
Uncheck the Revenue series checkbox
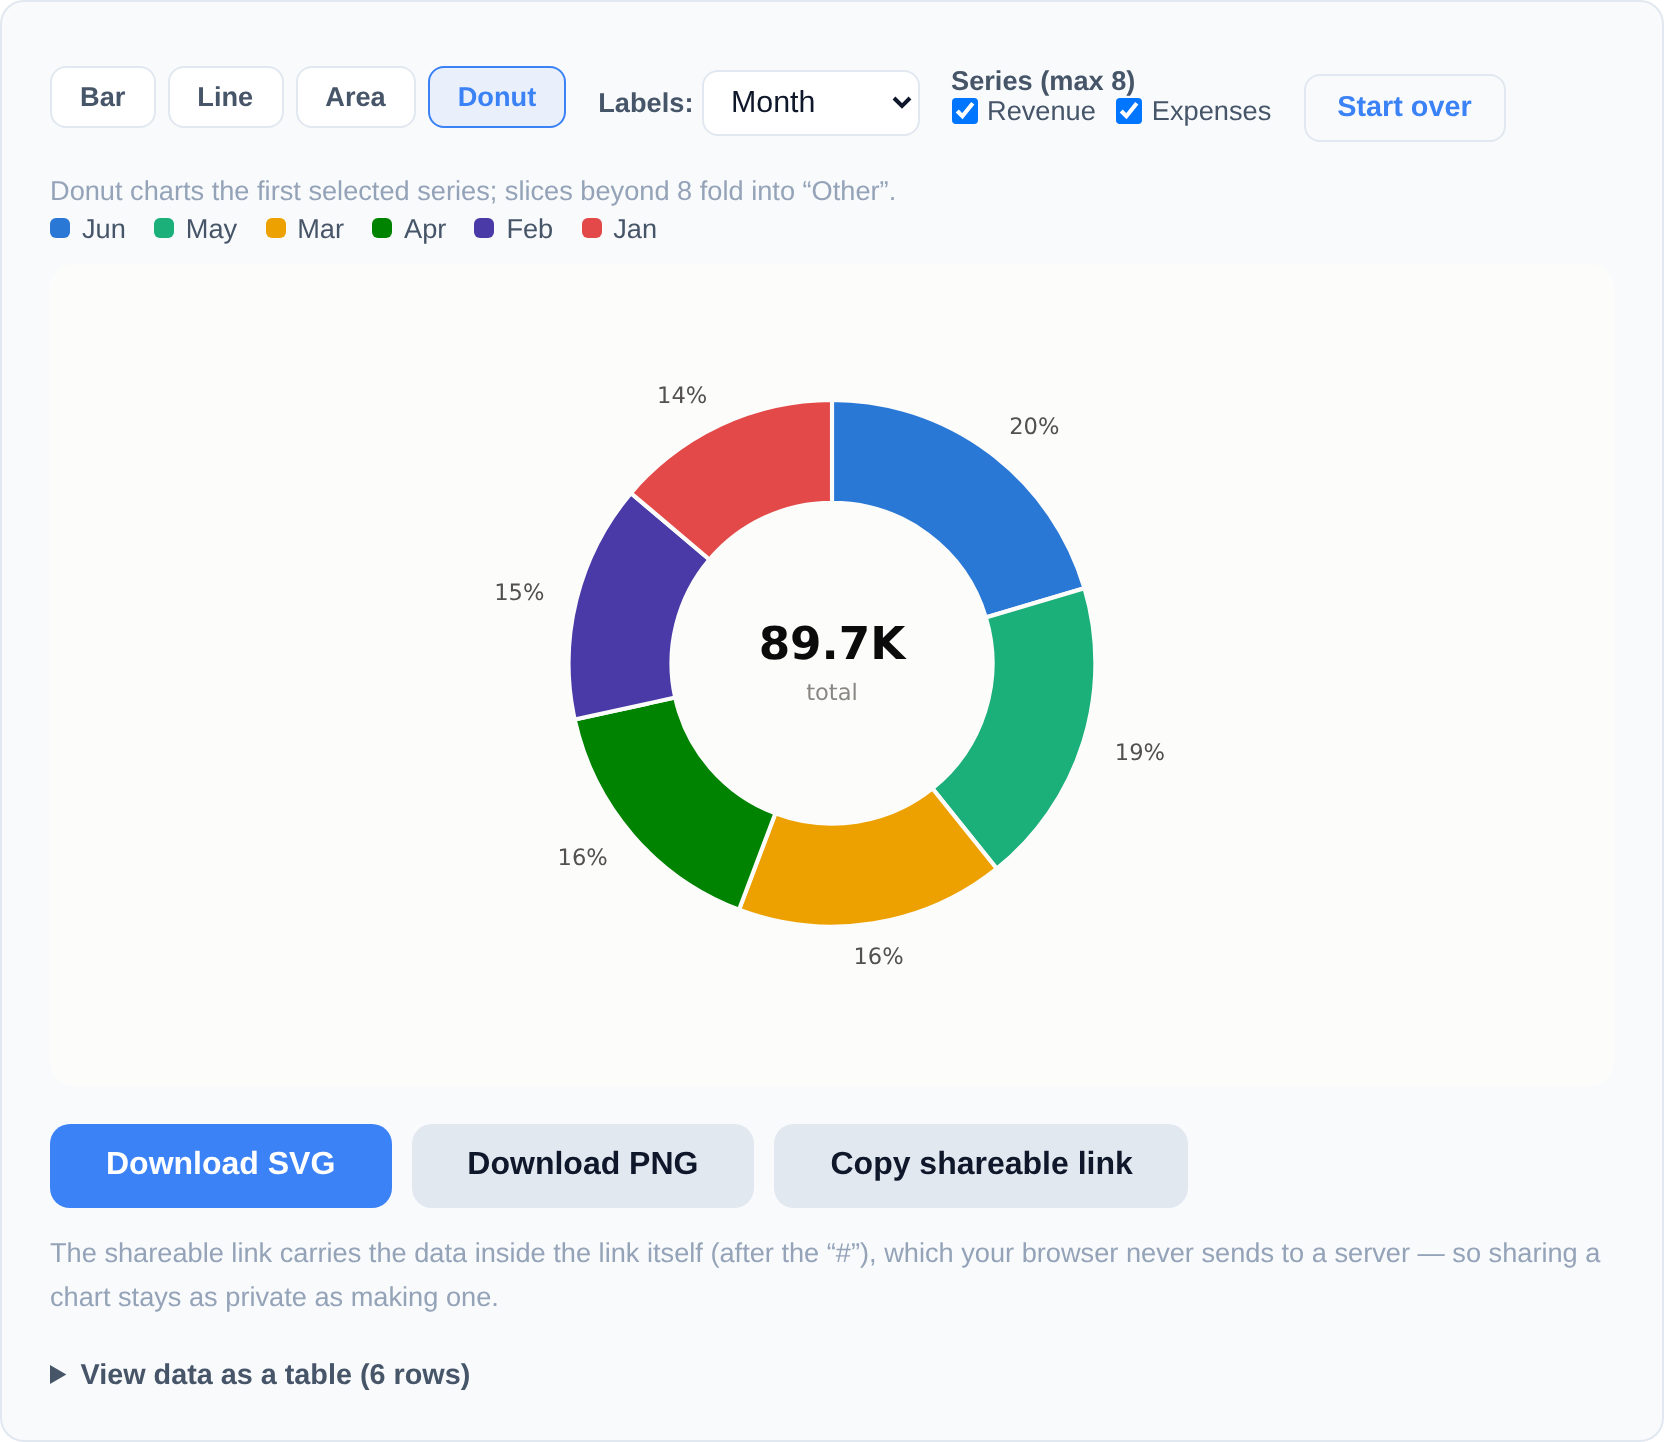click(x=965, y=111)
